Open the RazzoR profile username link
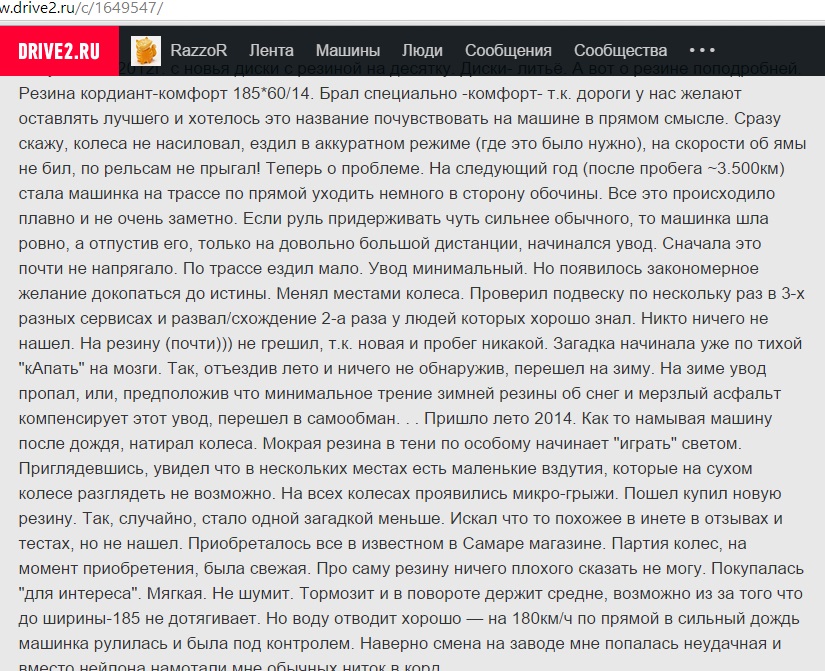The image size is (825, 671). click(x=198, y=50)
